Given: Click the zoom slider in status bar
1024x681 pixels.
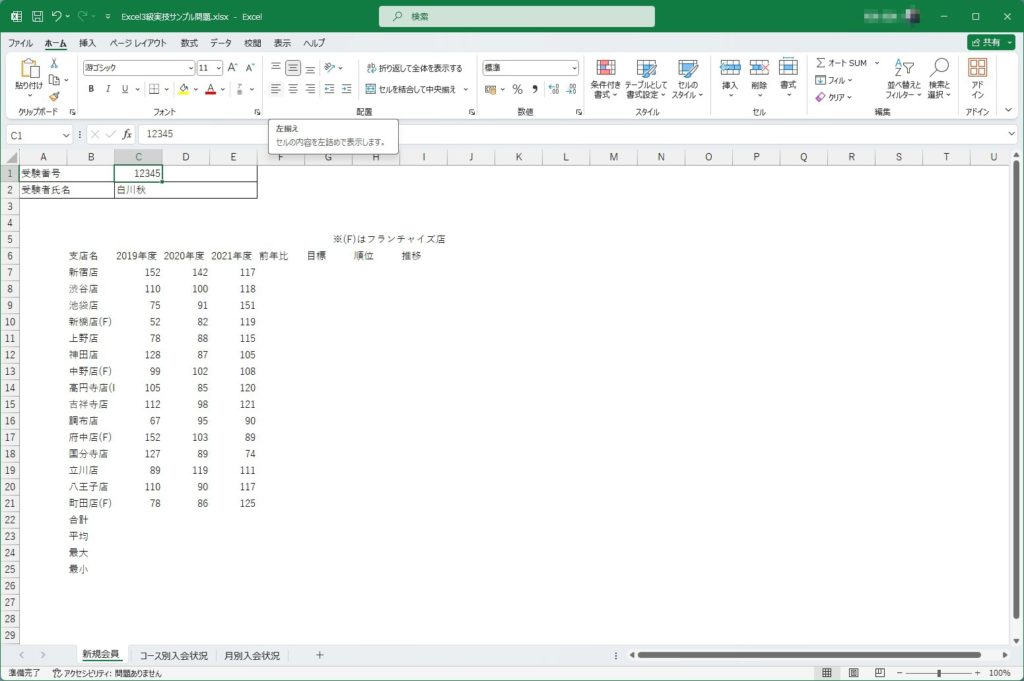Looking at the screenshot, I should click(938, 673).
